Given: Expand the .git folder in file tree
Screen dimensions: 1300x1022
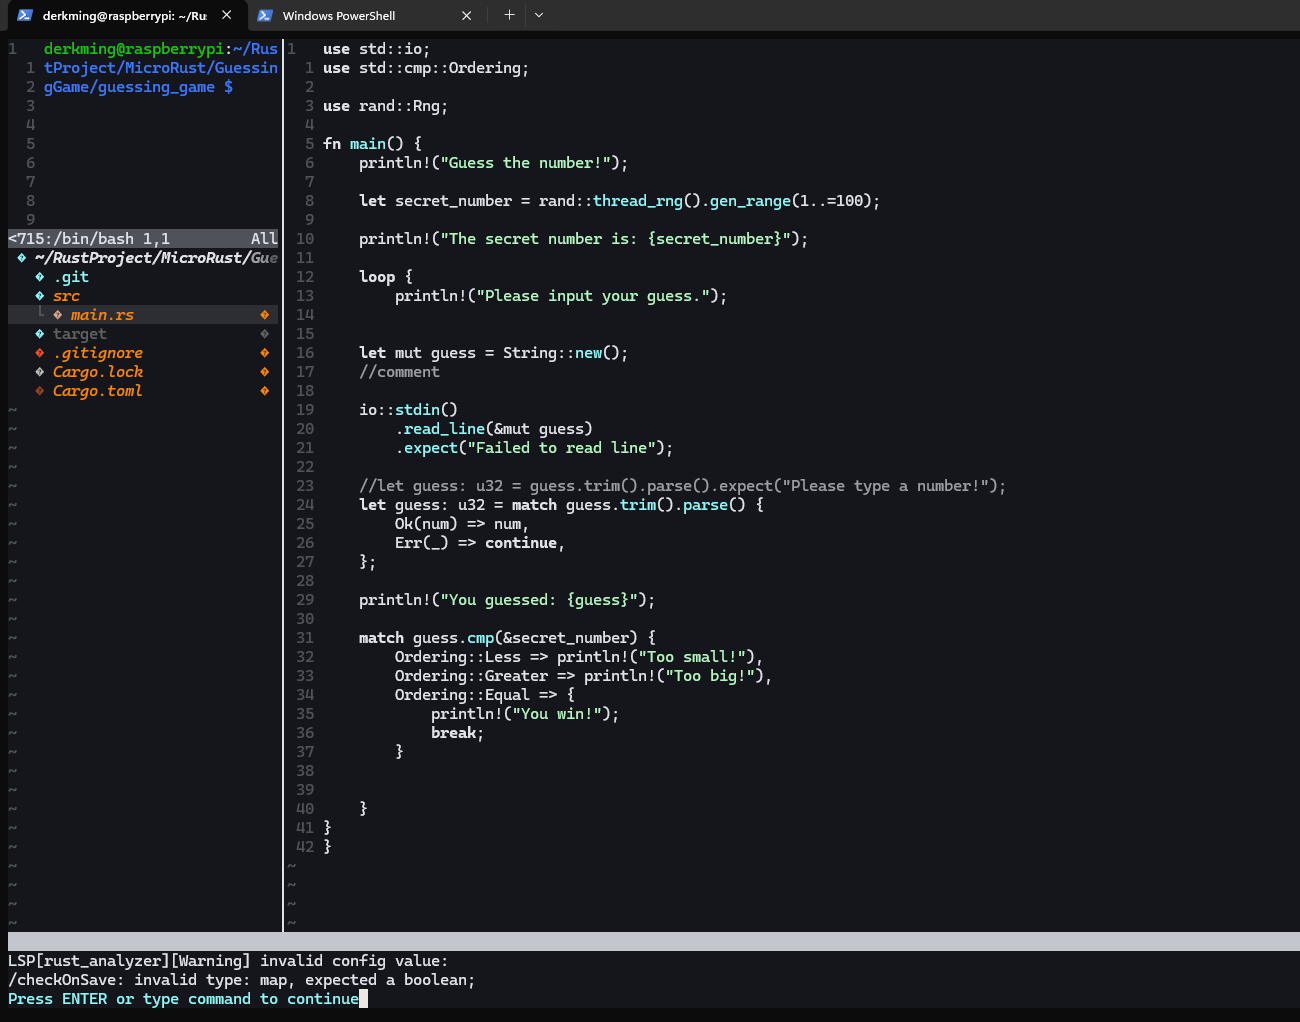Looking at the screenshot, I should (x=71, y=277).
